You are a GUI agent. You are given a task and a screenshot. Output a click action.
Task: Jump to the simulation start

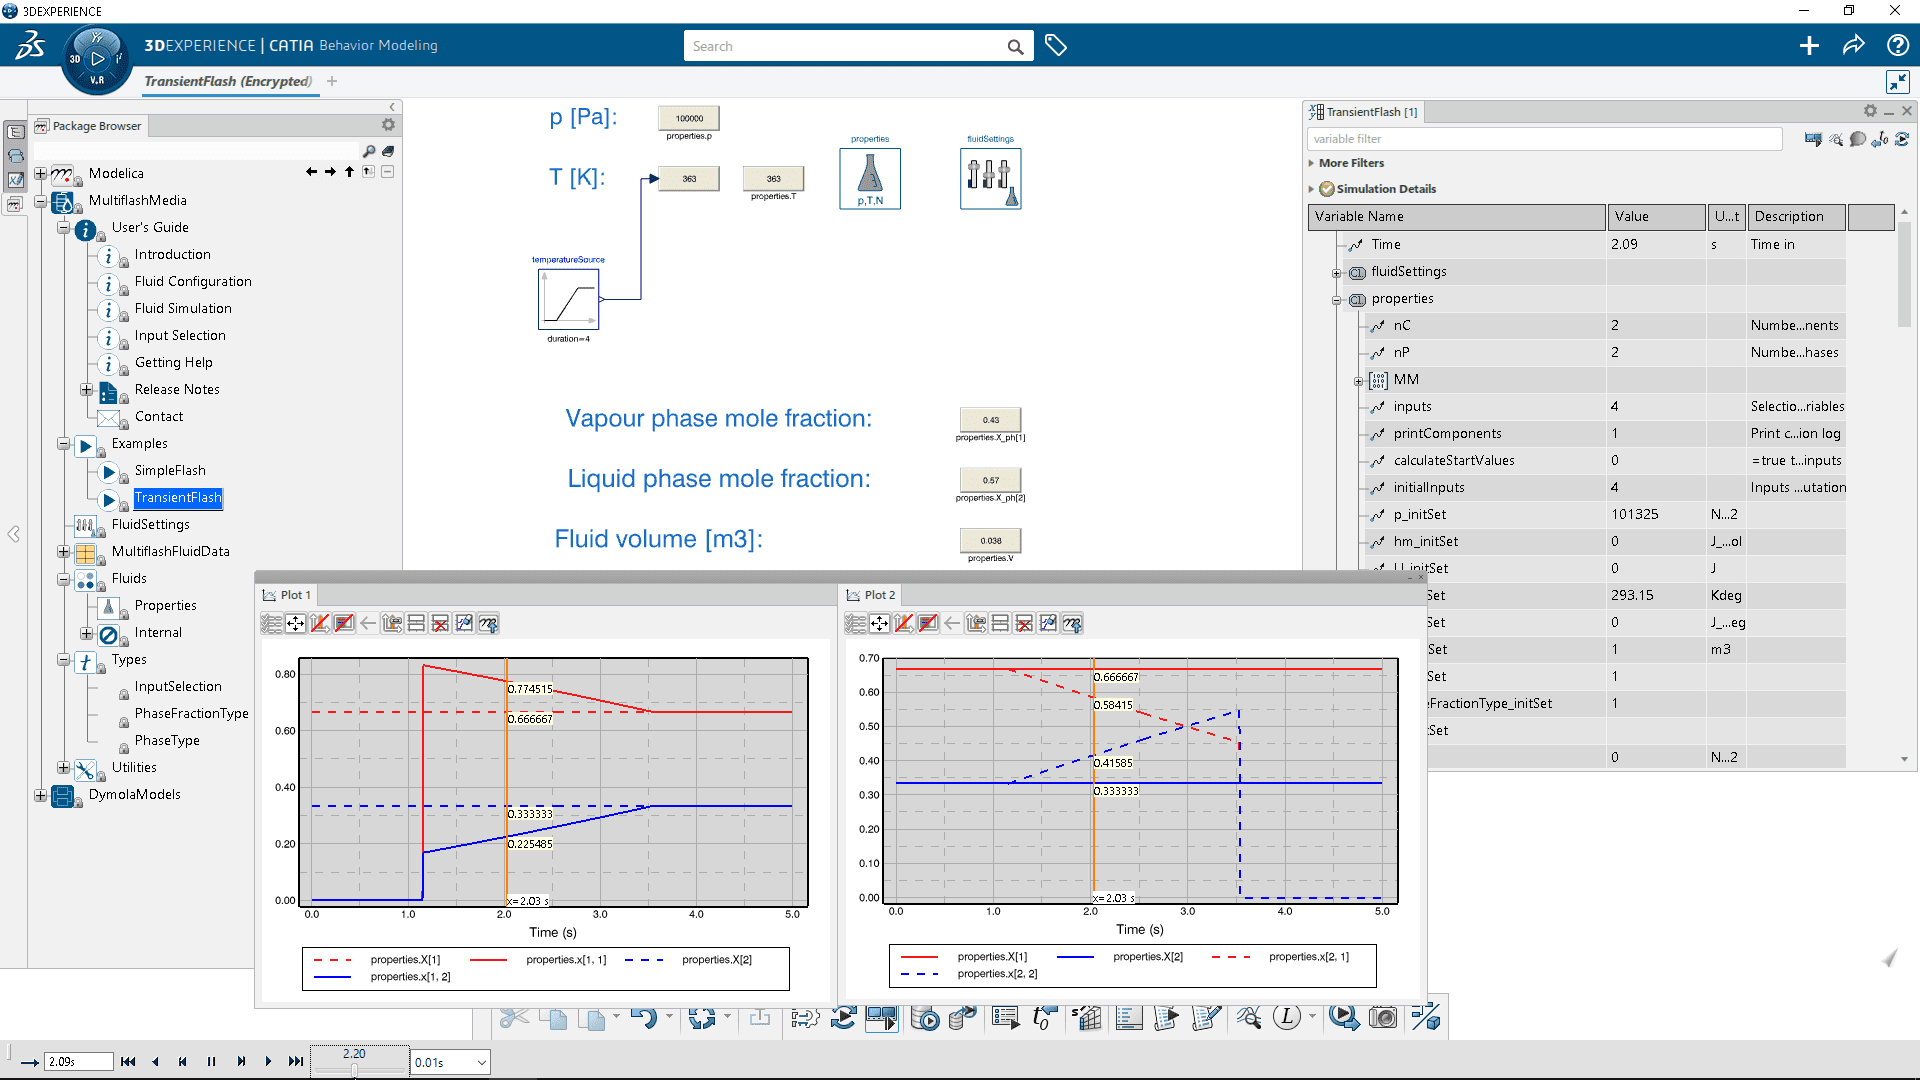tap(127, 1062)
